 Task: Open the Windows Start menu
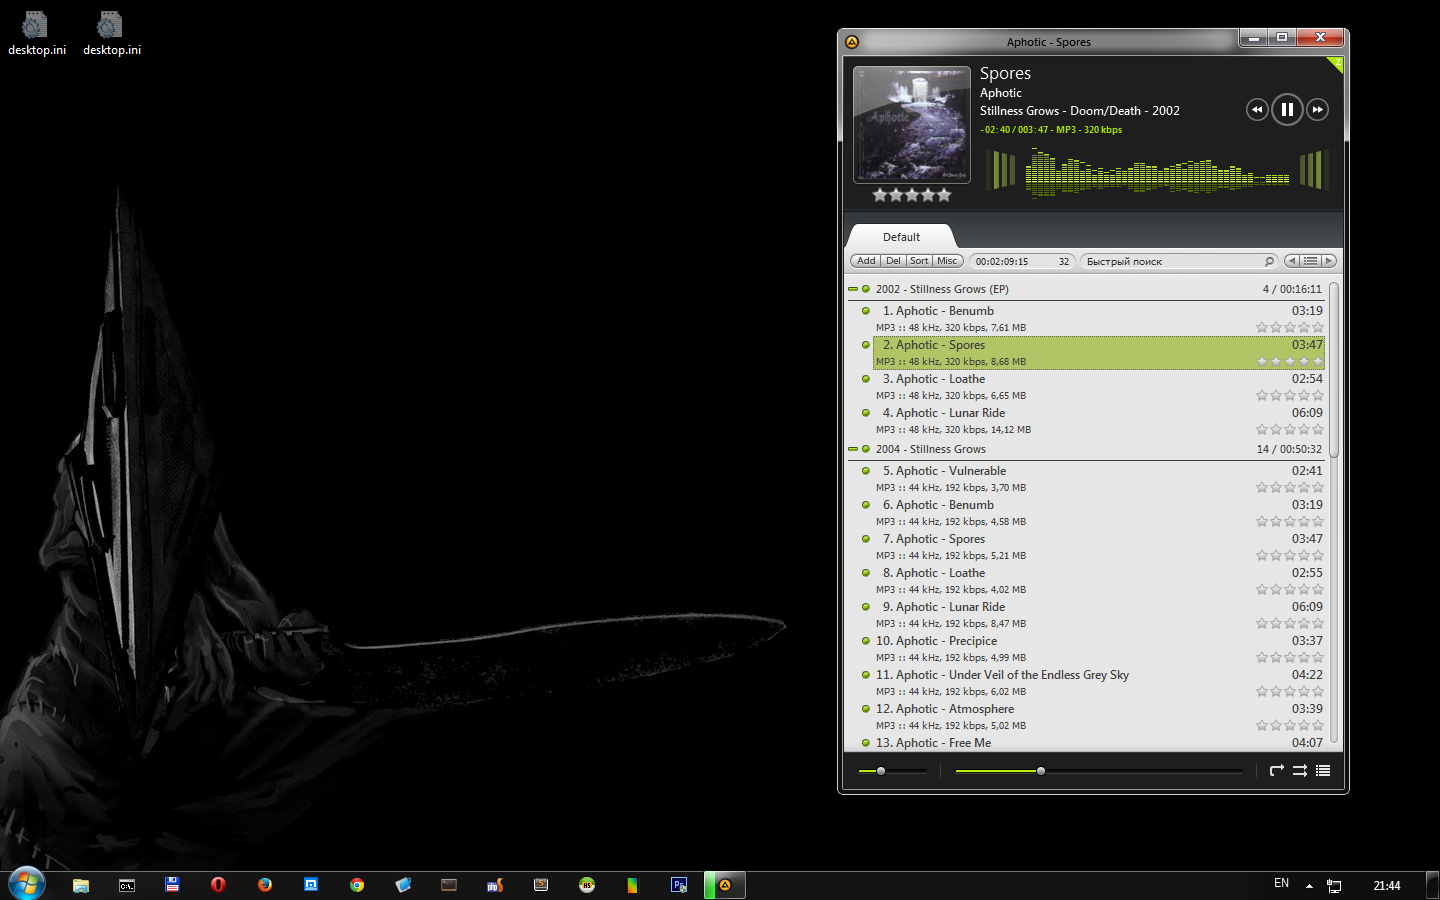(x=27, y=884)
